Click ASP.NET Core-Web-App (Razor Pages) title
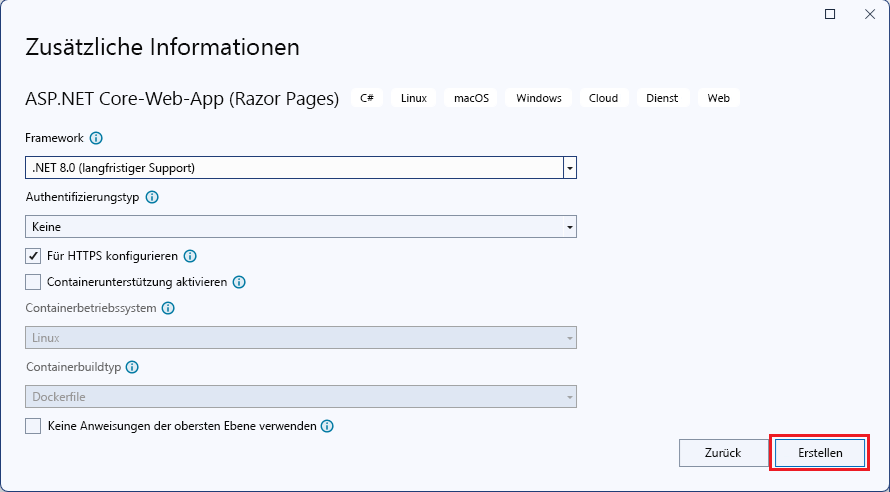890x492 pixels. click(182, 99)
